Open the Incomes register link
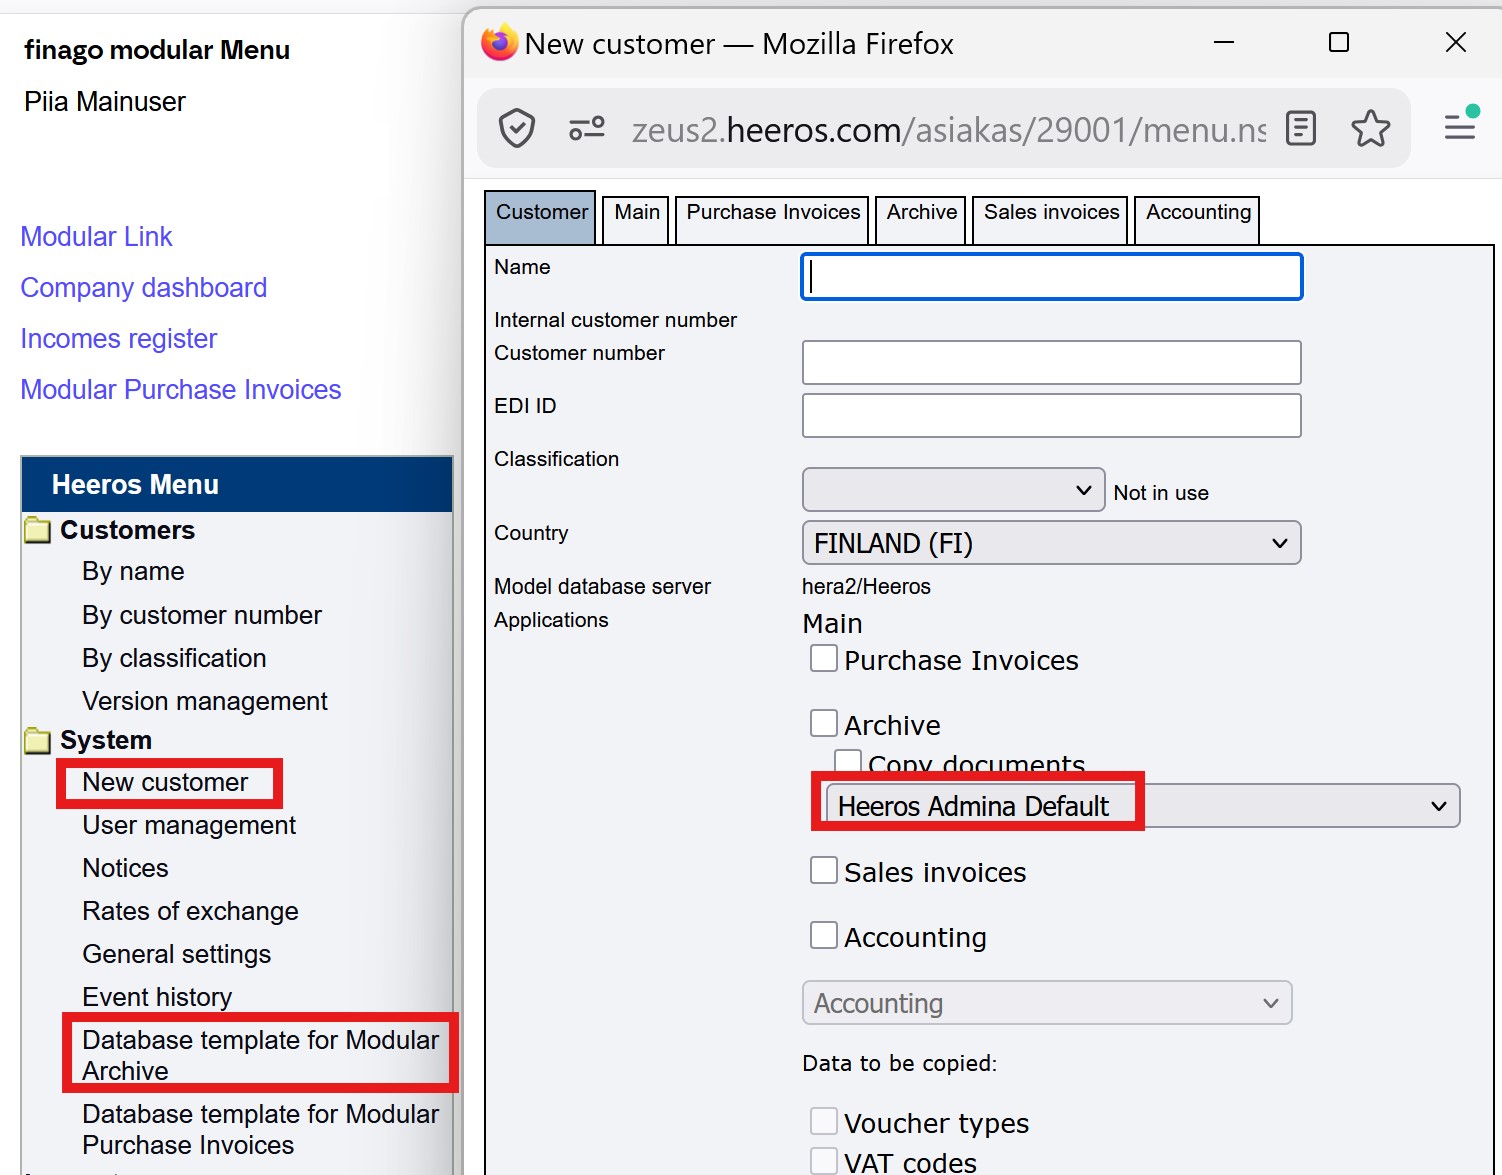This screenshot has height=1175, width=1502. coord(119,339)
